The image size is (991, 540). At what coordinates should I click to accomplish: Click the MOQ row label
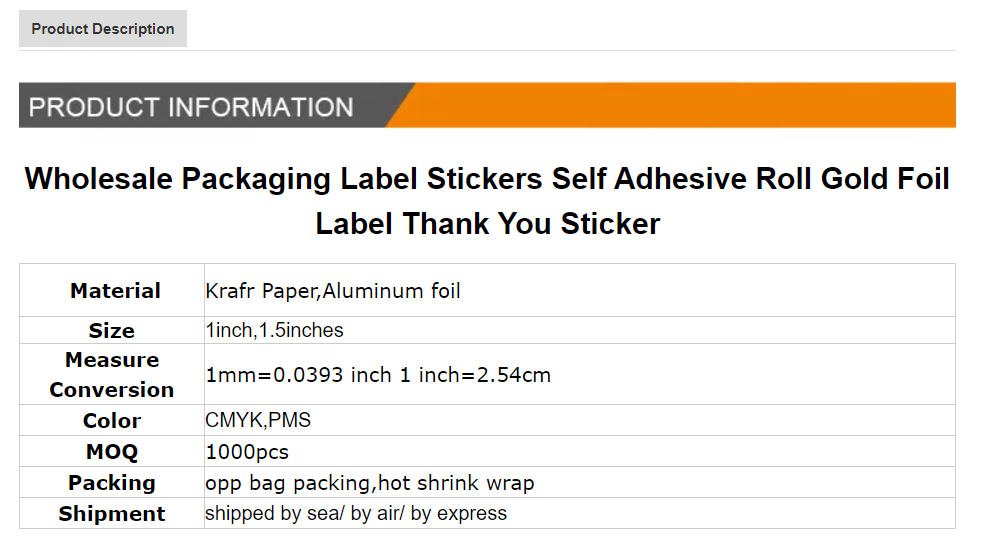pos(112,451)
